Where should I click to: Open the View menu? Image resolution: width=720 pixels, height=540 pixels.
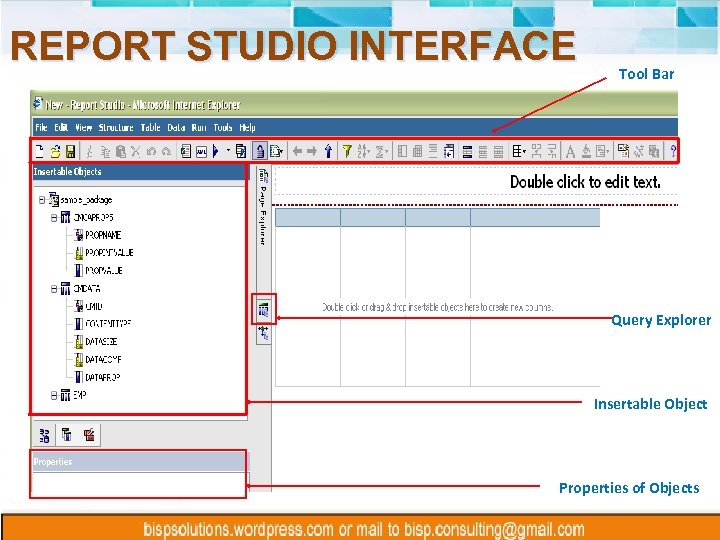point(84,128)
